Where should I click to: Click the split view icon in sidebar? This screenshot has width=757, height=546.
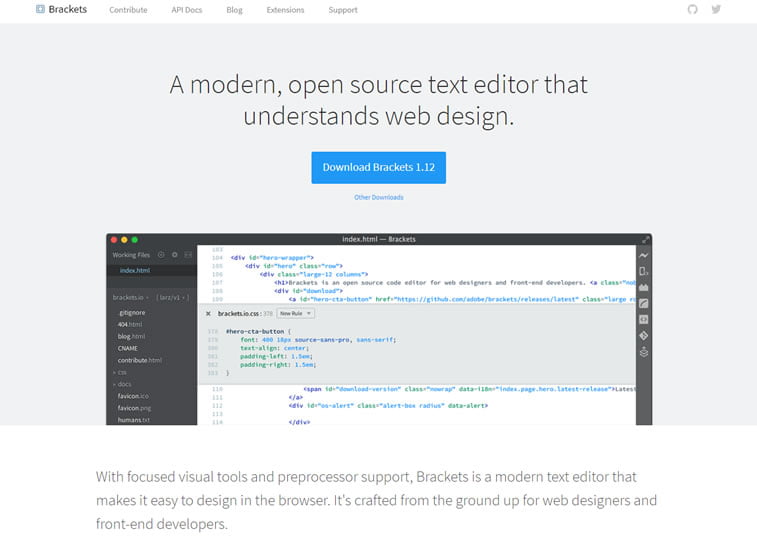(x=188, y=254)
